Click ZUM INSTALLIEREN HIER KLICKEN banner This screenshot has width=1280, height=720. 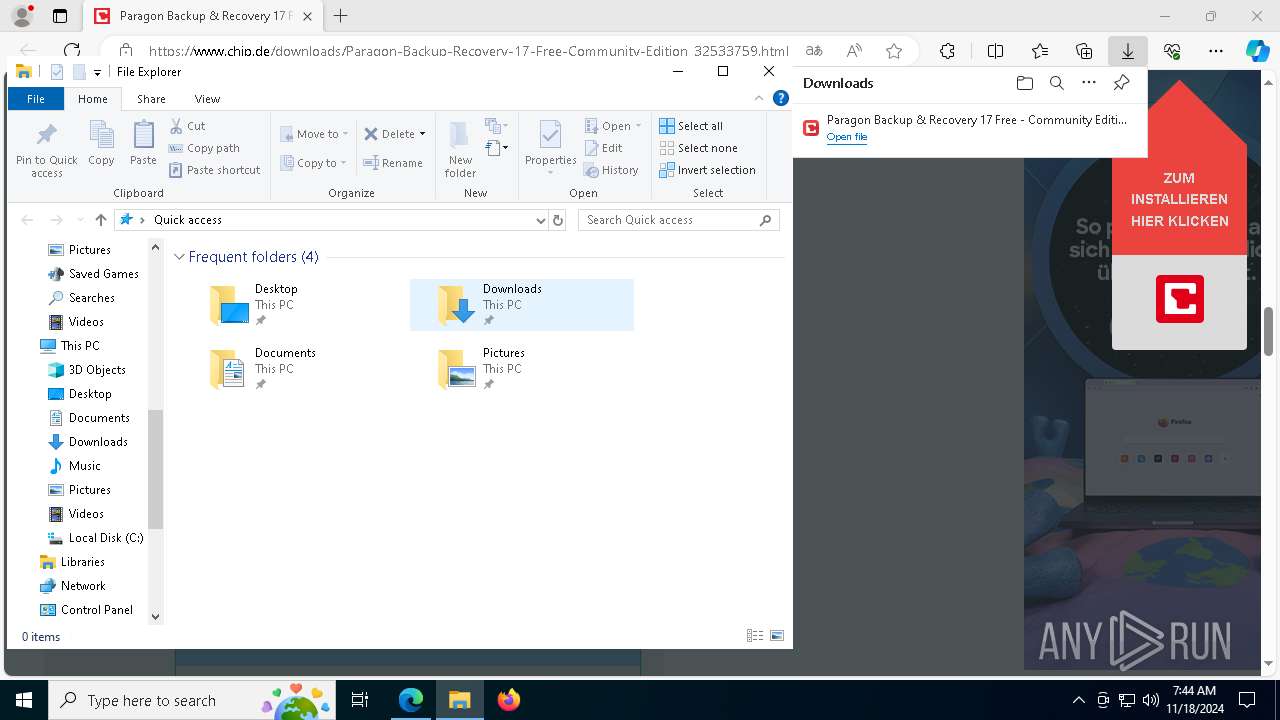click(1179, 200)
